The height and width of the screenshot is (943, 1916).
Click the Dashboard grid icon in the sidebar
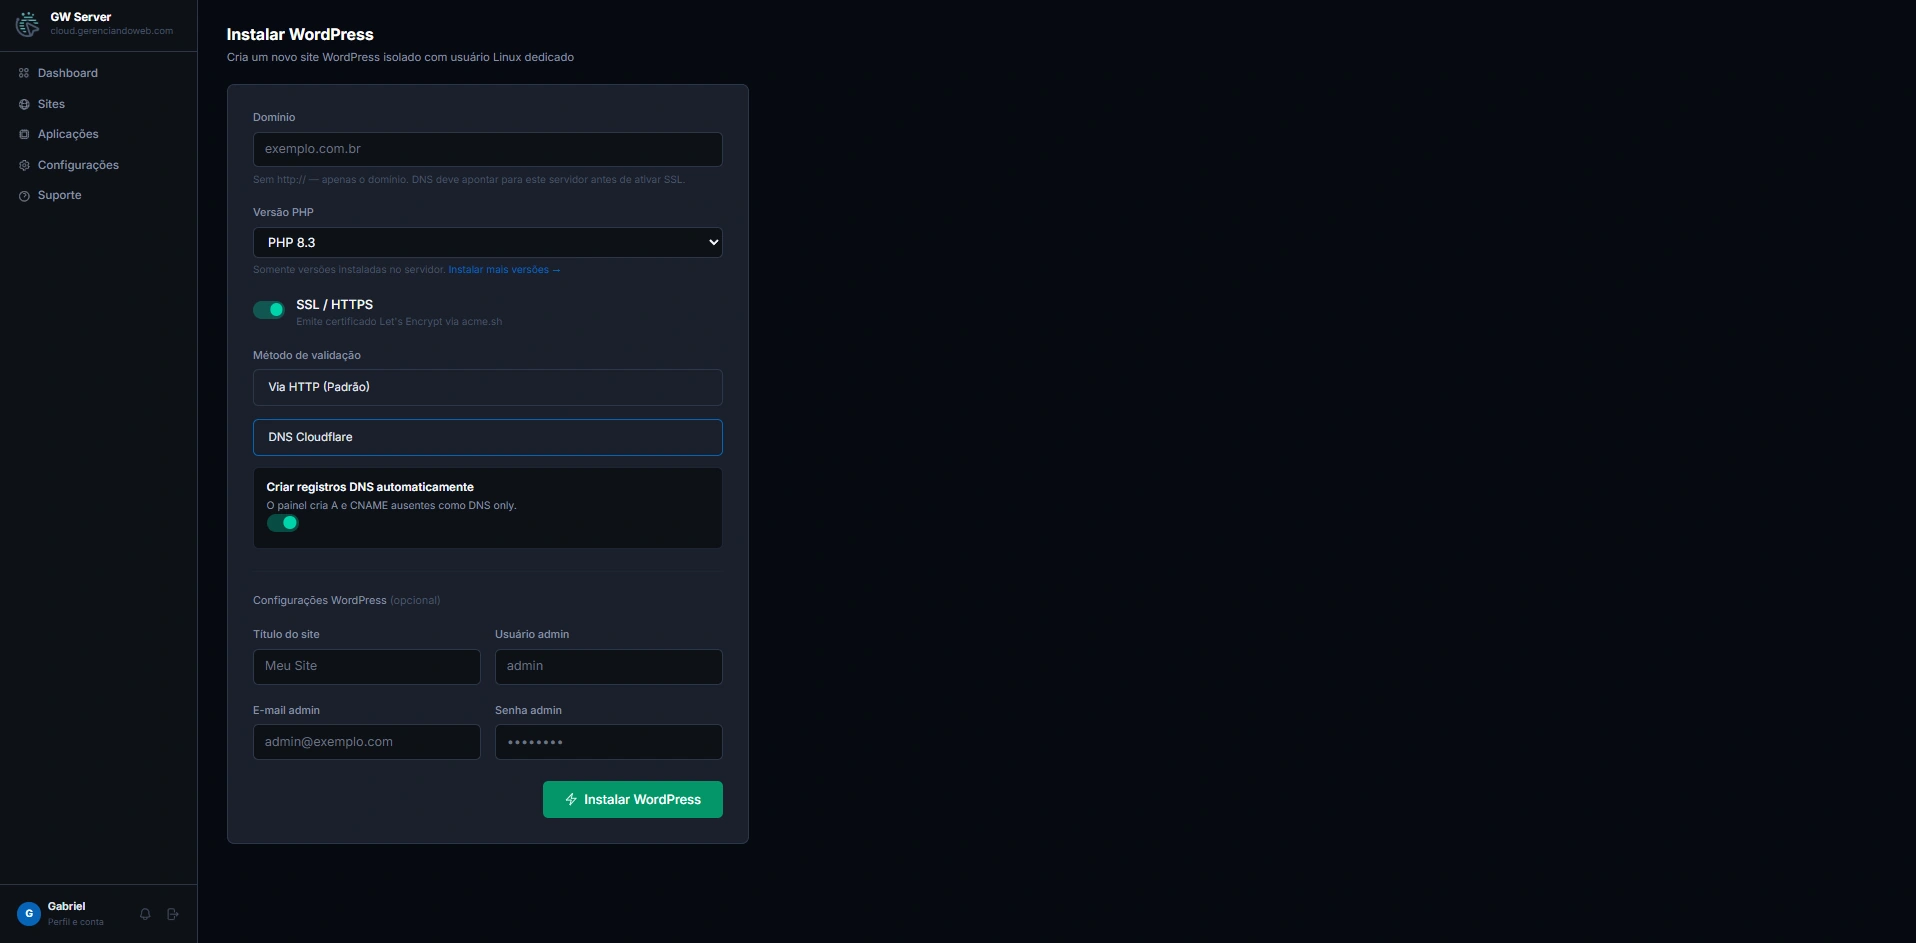point(24,73)
